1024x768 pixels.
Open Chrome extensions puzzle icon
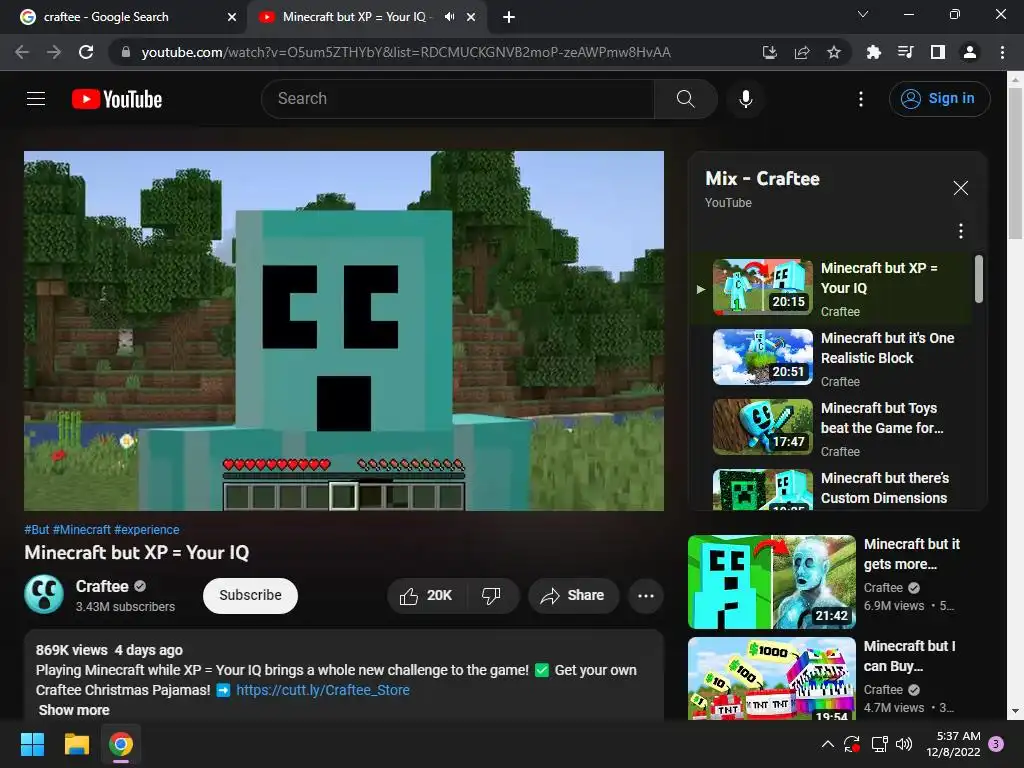(x=873, y=52)
